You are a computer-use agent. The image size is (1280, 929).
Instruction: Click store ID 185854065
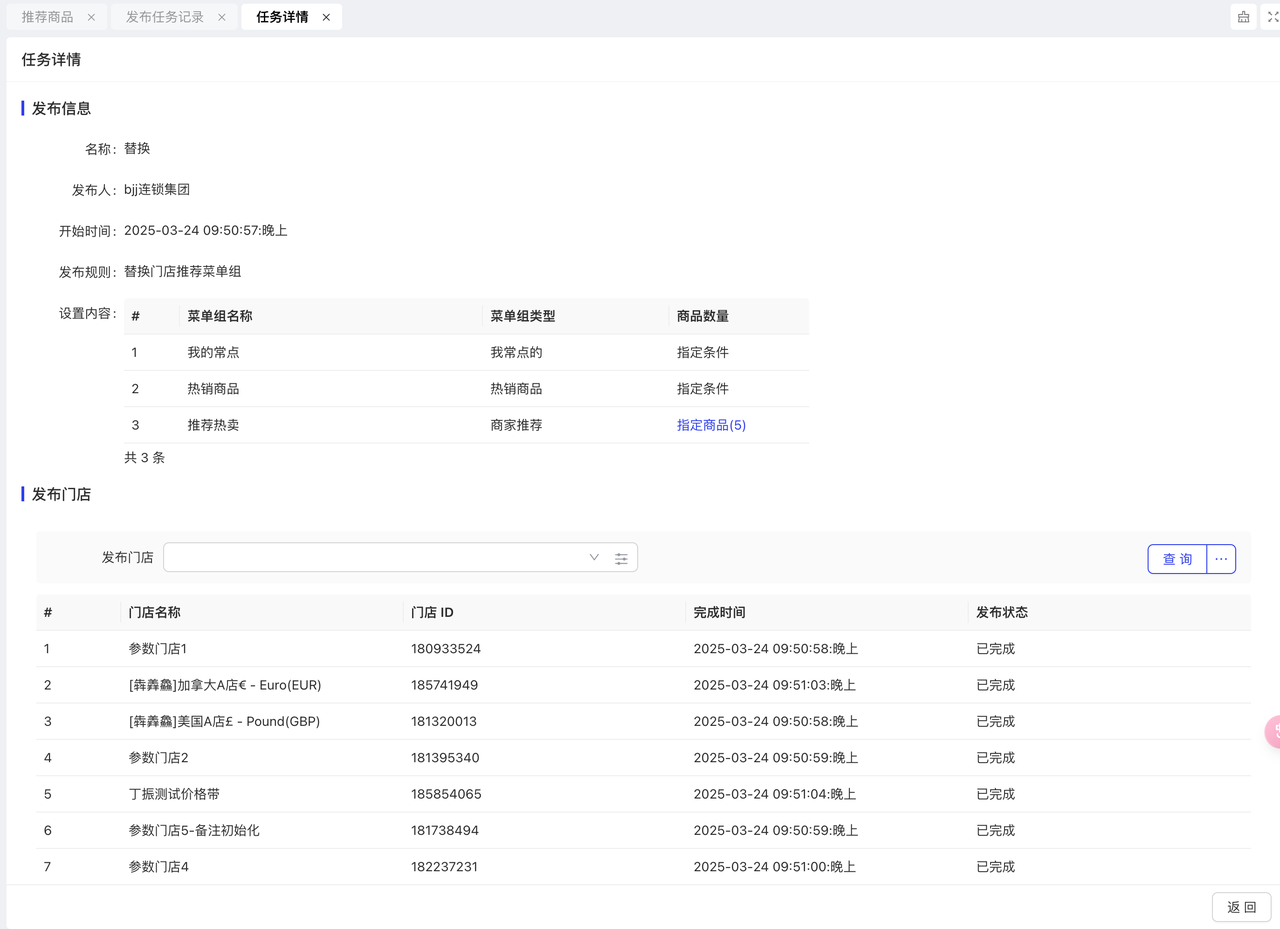click(x=446, y=794)
